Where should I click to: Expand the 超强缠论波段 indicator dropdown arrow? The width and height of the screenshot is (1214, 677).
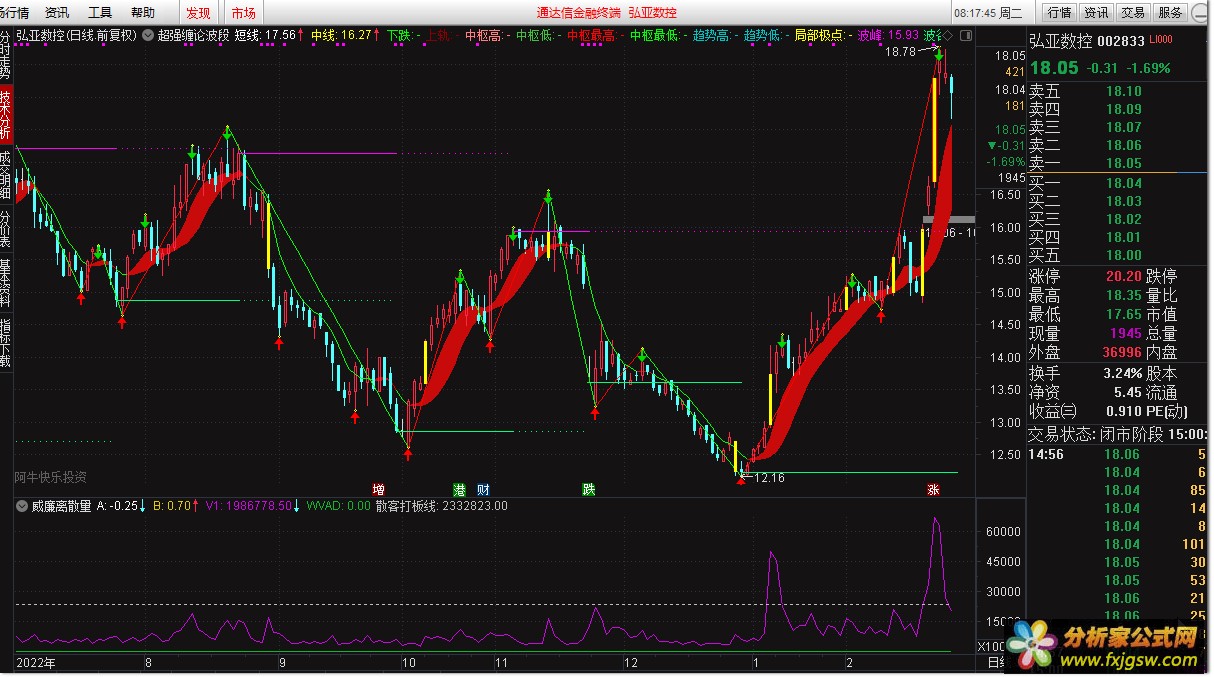pyautogui.click(x=148, y=34)
